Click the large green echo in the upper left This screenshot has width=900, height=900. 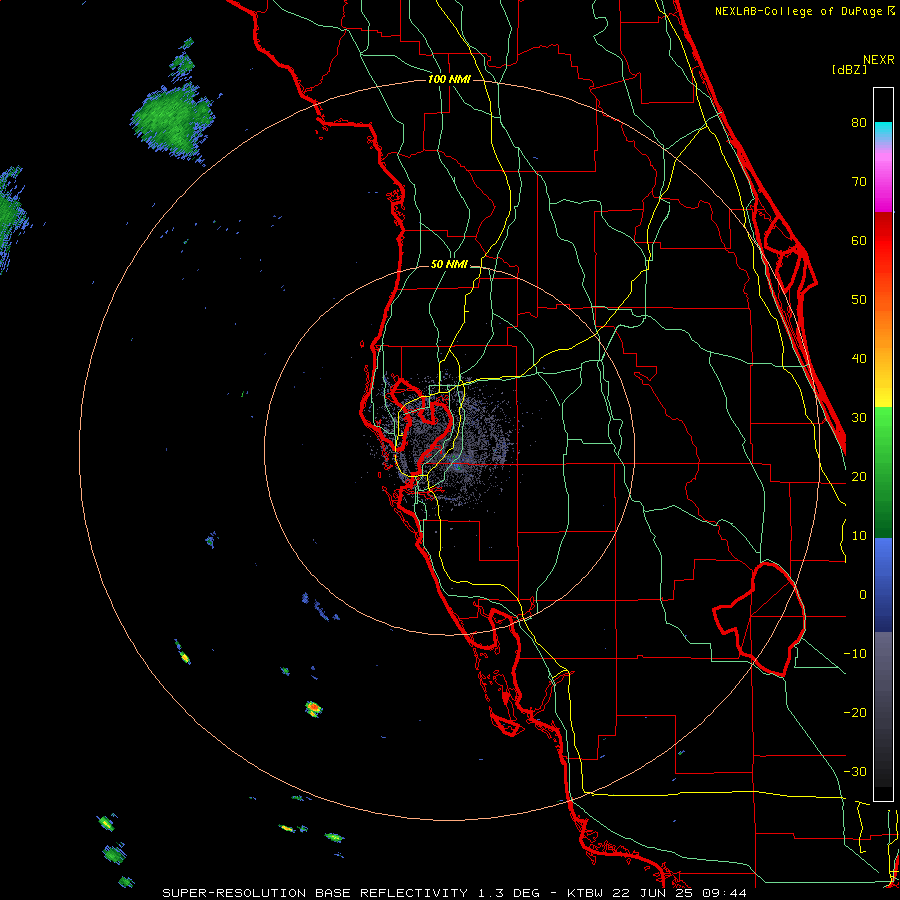pyautogui.click(x=172, y=121)
